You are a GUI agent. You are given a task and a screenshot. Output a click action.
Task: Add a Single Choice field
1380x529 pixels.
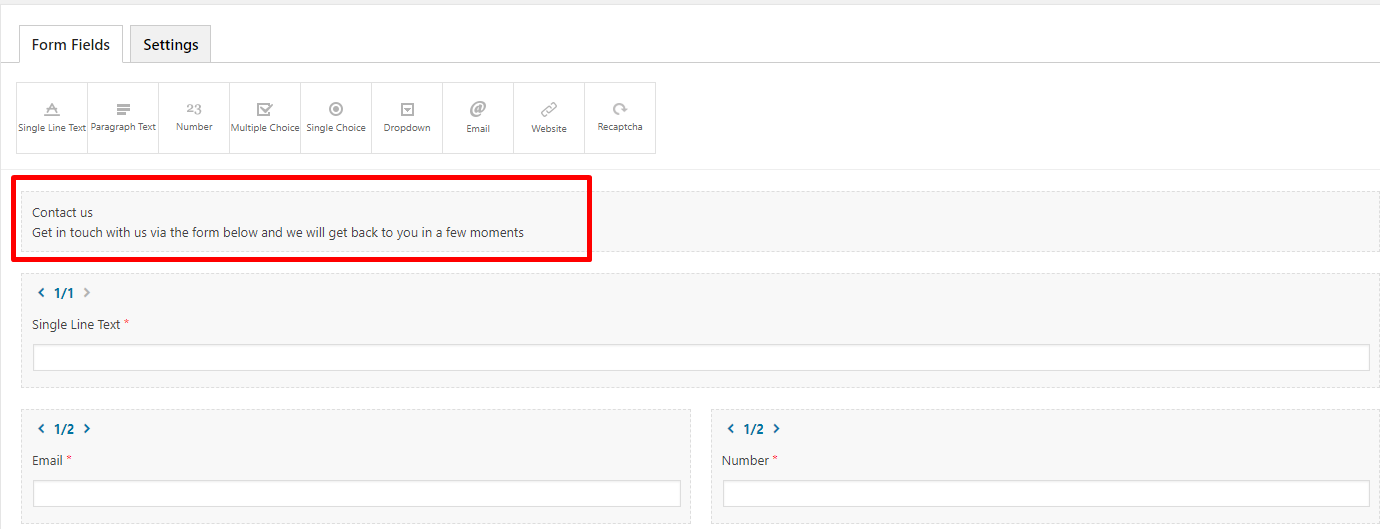[336, 118]
